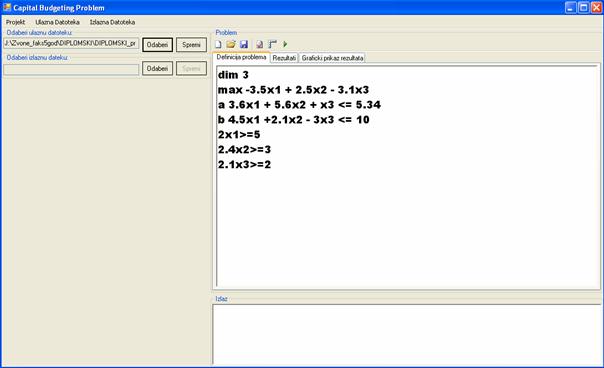Viewport: 604px width, 368px height.
Task: Click Spremi next to input file path
Action: [x=191, y=45]
